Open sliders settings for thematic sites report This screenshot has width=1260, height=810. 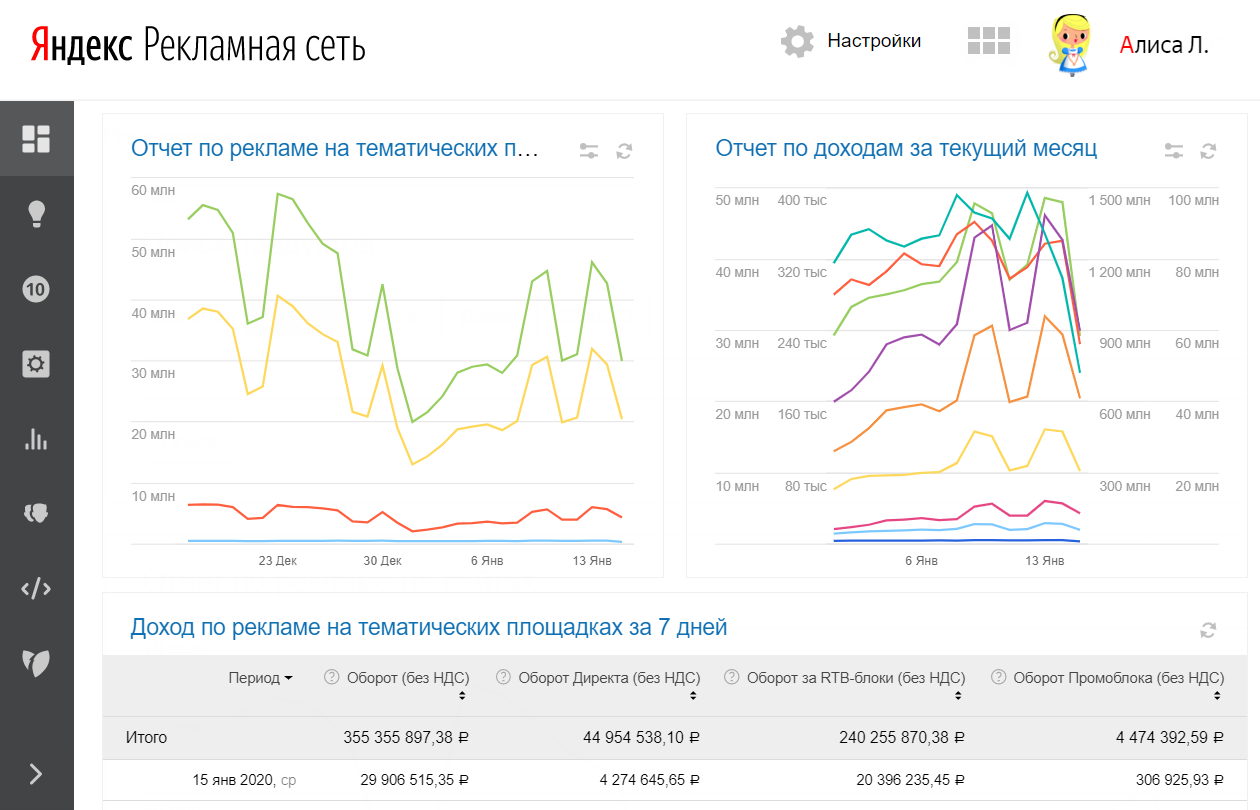click(589, 151)
